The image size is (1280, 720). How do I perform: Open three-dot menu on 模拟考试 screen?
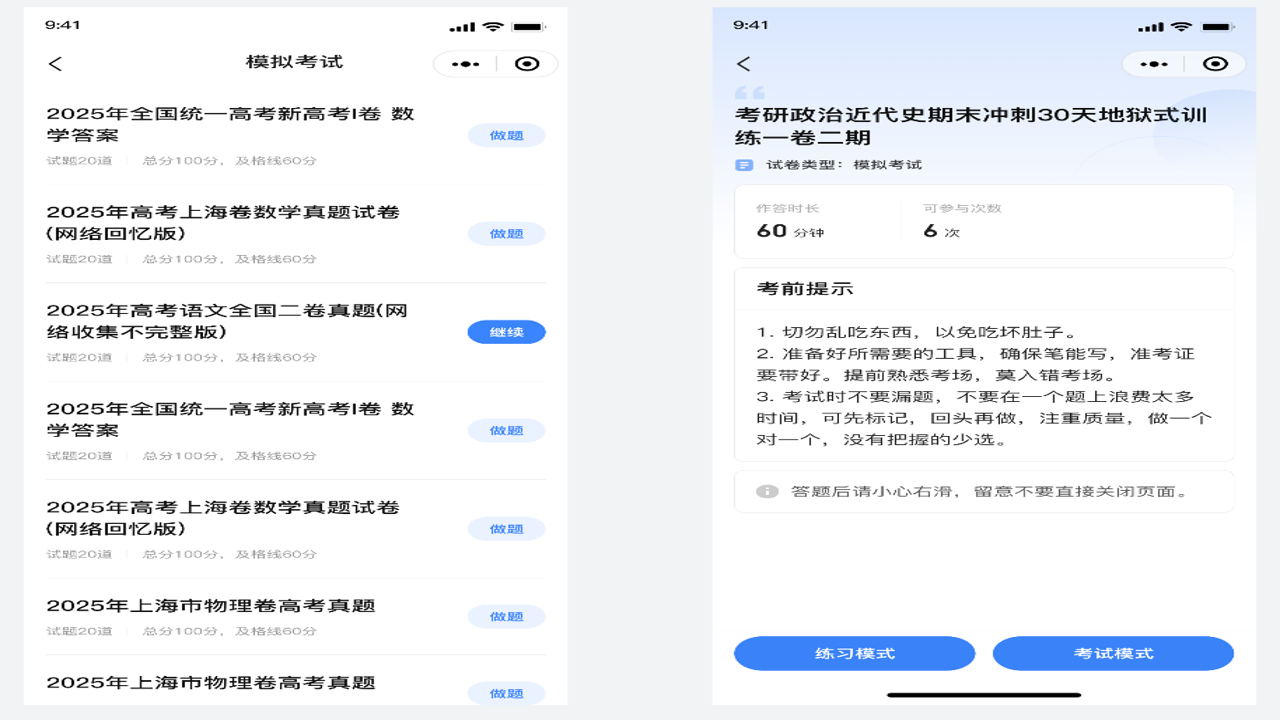tap(465, 64)
